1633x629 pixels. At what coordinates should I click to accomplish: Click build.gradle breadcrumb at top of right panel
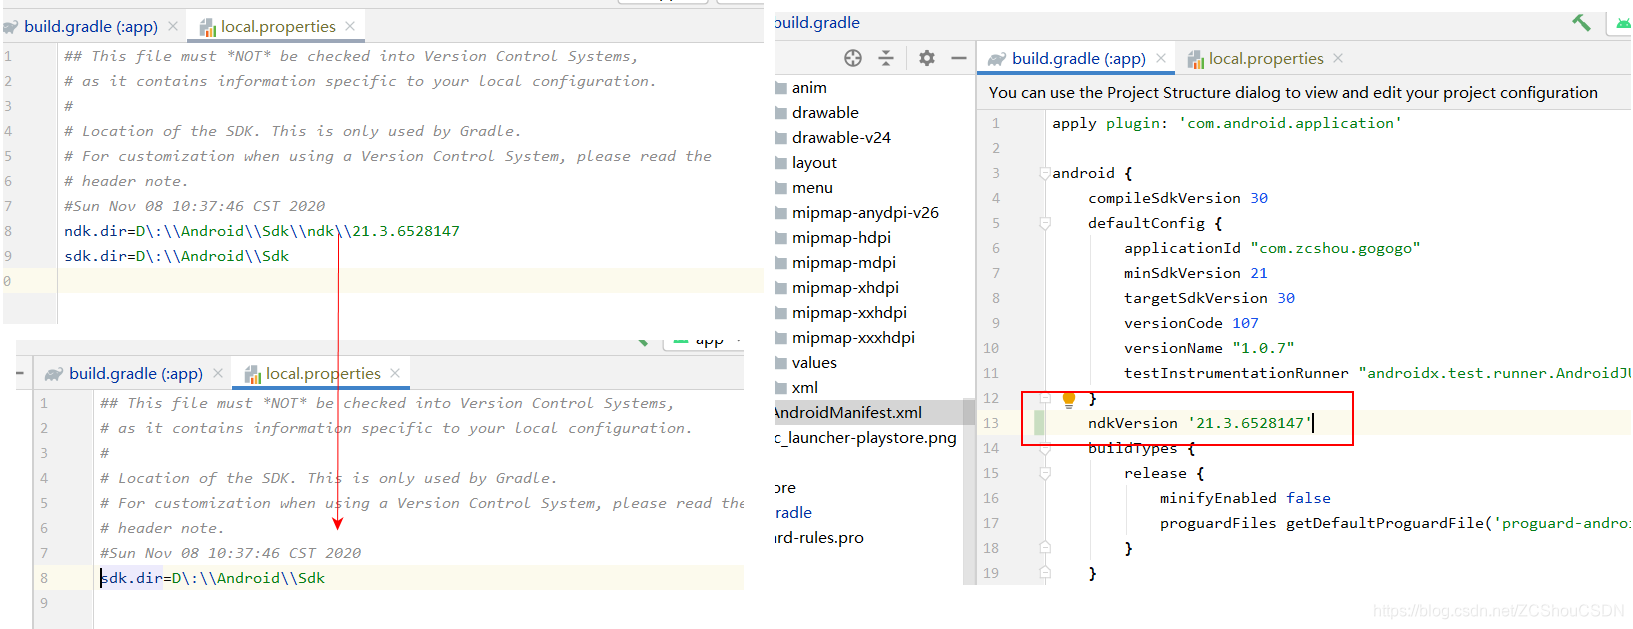point(817,22)
